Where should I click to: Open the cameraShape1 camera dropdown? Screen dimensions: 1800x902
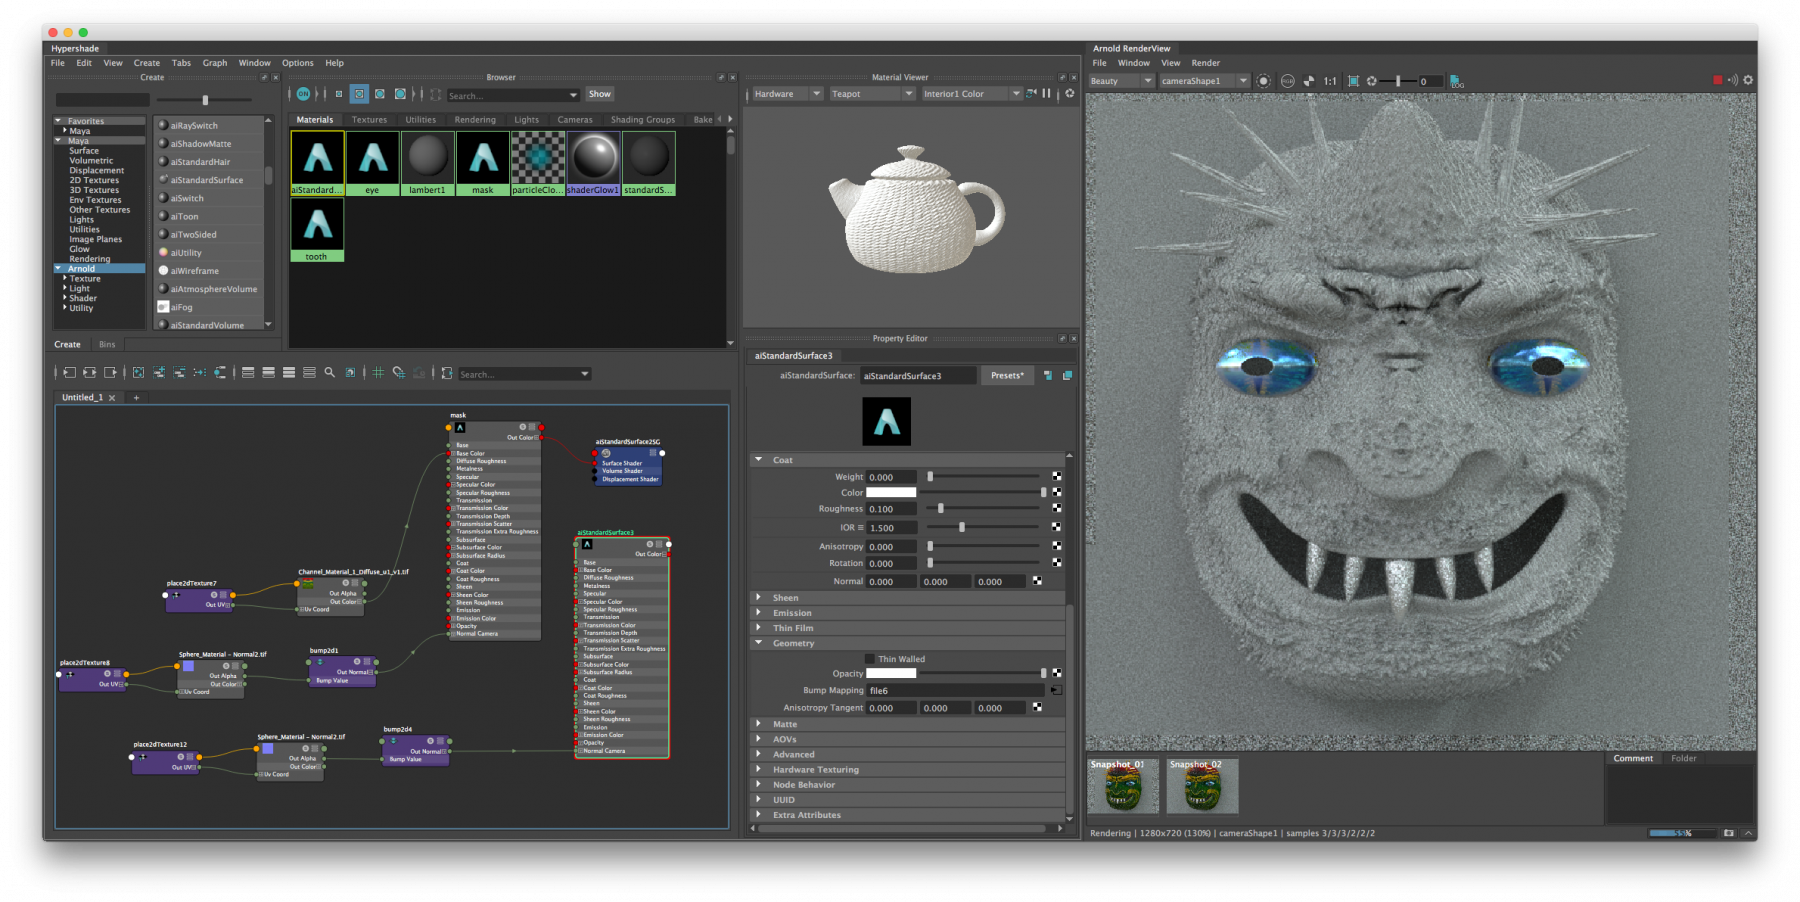pos(1204,81)
